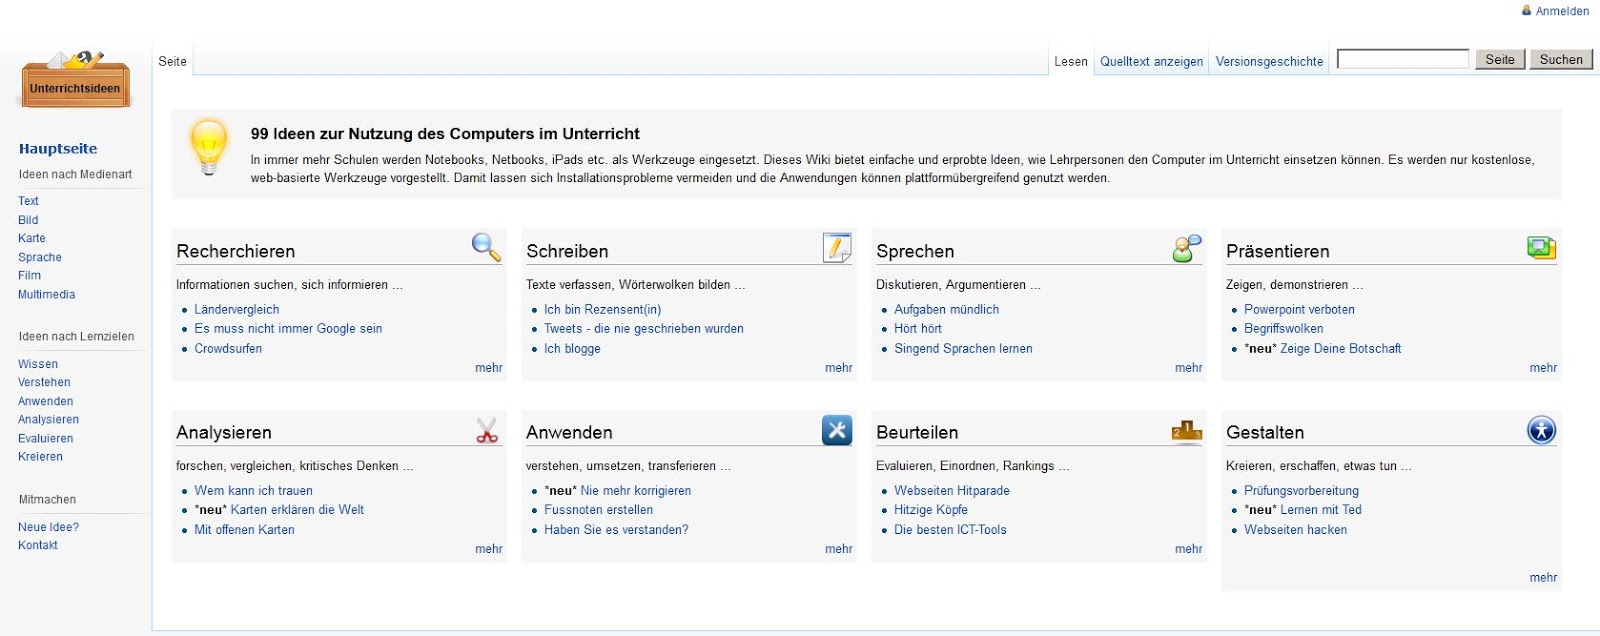Click the green slides icon beside Präsentieren

[1541, 247]
